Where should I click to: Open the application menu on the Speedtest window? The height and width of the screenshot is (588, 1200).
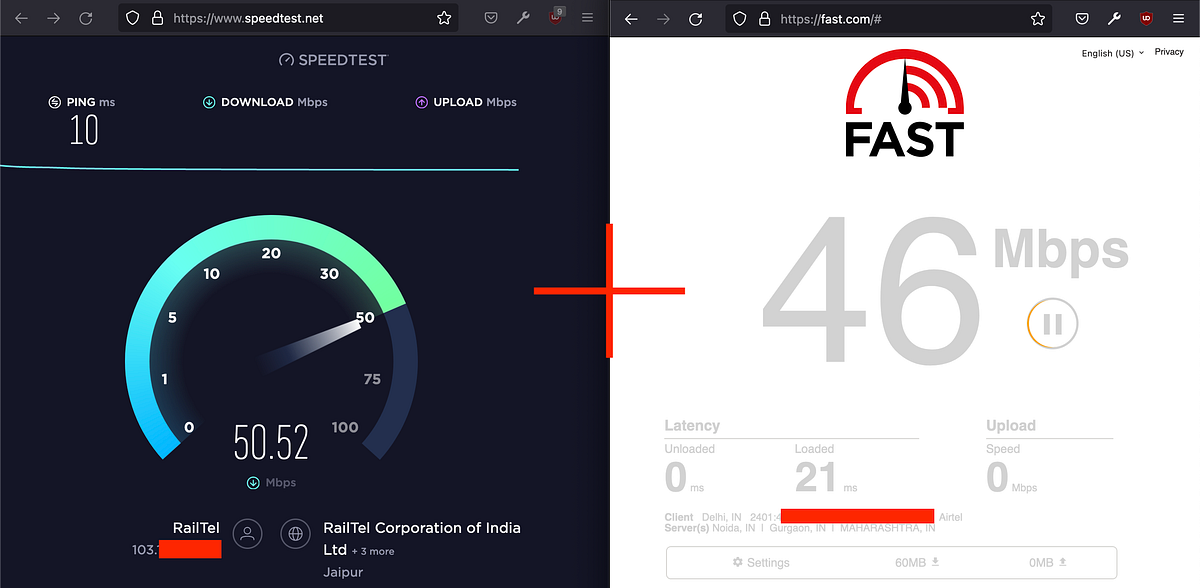point(587,17)
